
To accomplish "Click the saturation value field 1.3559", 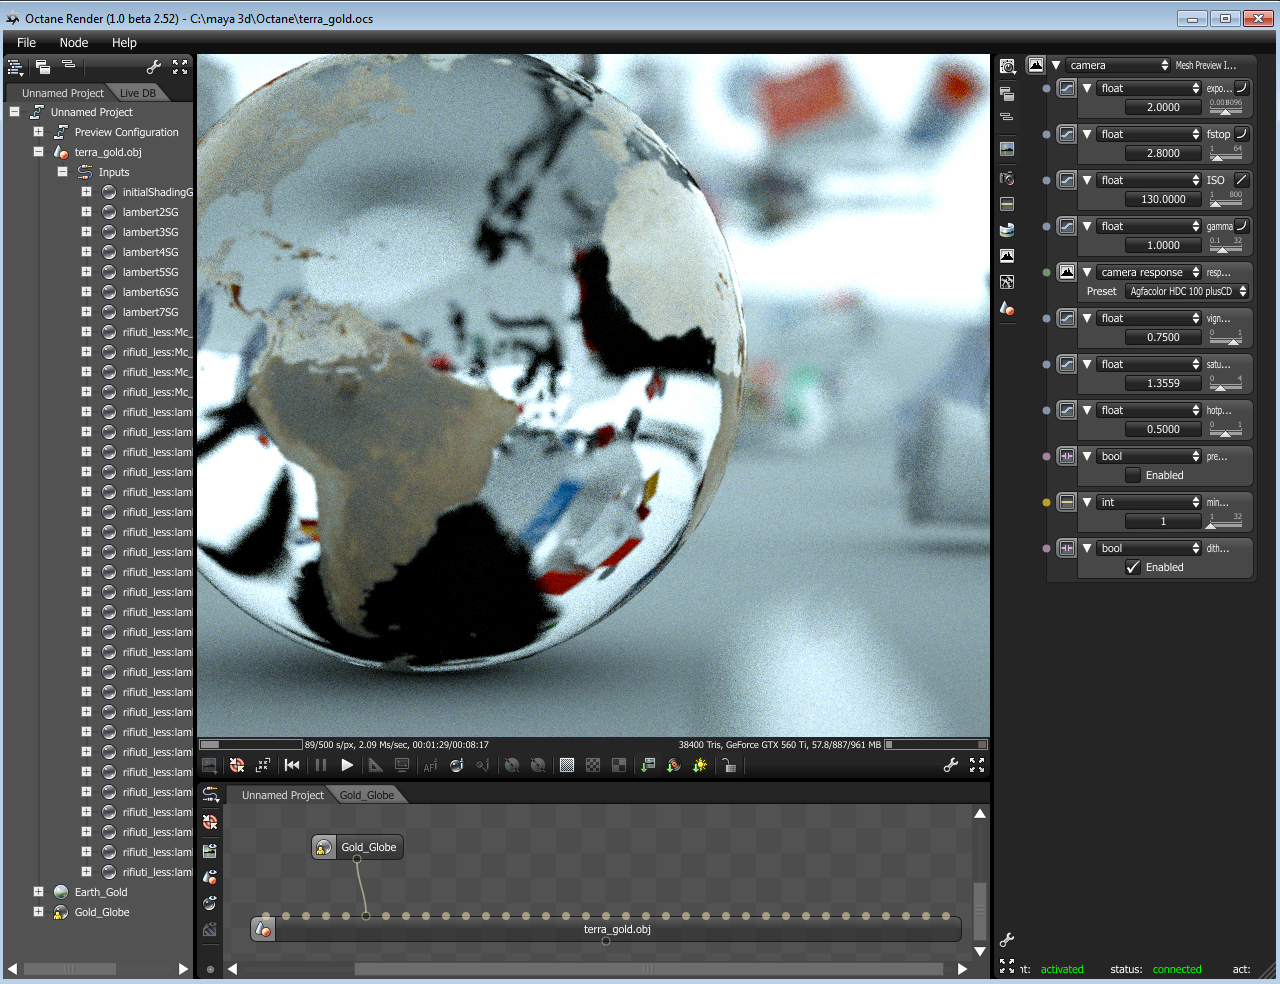I will 1163,383.
